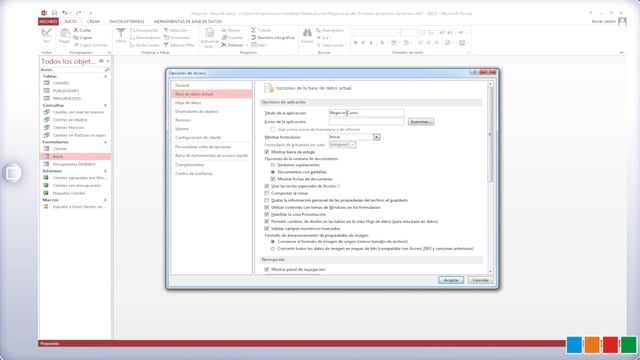
Task: Click the search magnifier in navigation pane
Action: [107, 69]
